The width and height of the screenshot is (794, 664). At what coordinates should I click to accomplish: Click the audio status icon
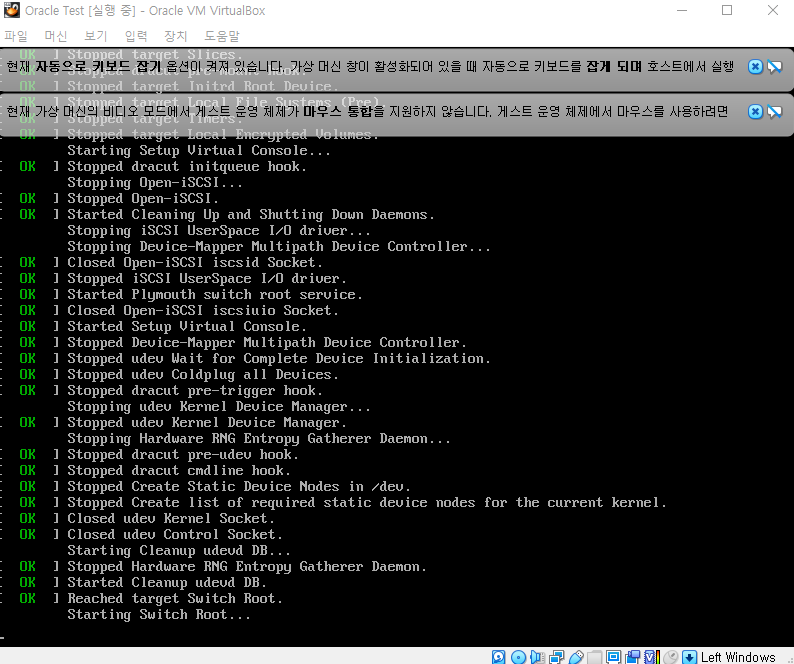[x=537, y=657]
